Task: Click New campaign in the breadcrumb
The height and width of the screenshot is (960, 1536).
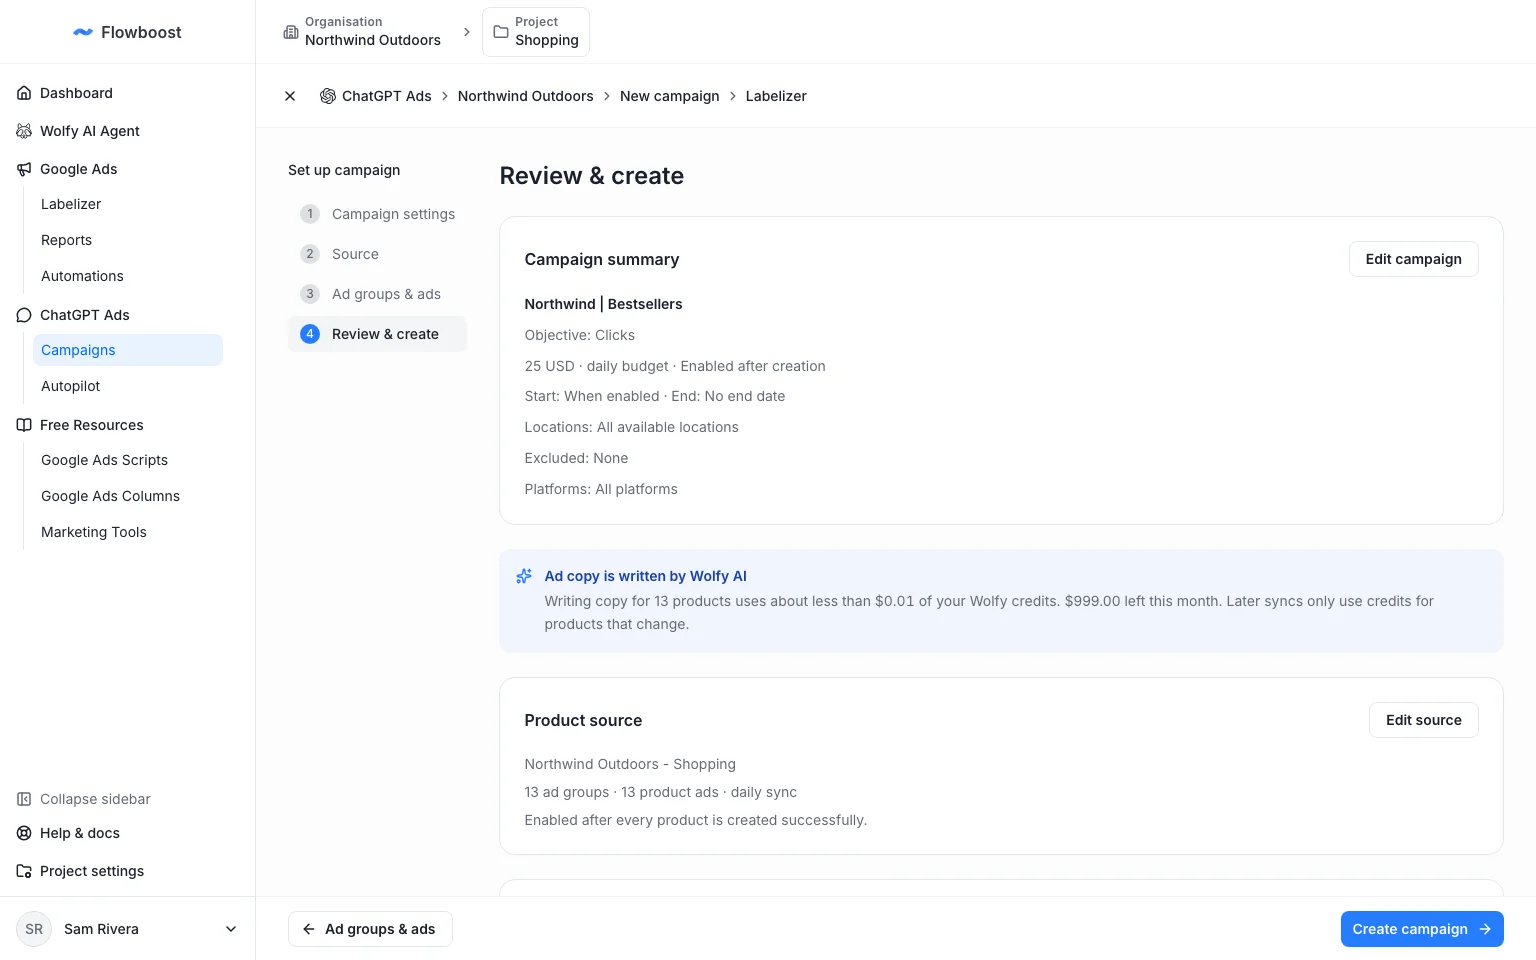Action: point(669,96)
